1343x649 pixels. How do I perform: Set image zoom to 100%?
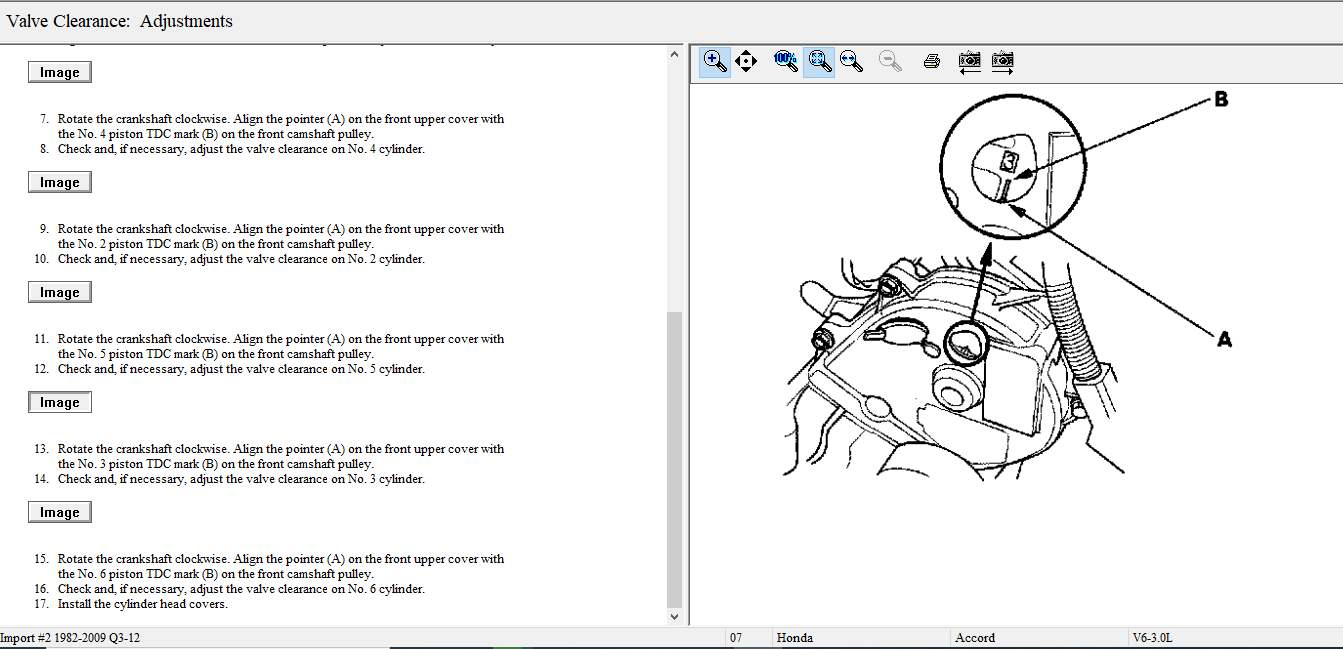(785, 61)
